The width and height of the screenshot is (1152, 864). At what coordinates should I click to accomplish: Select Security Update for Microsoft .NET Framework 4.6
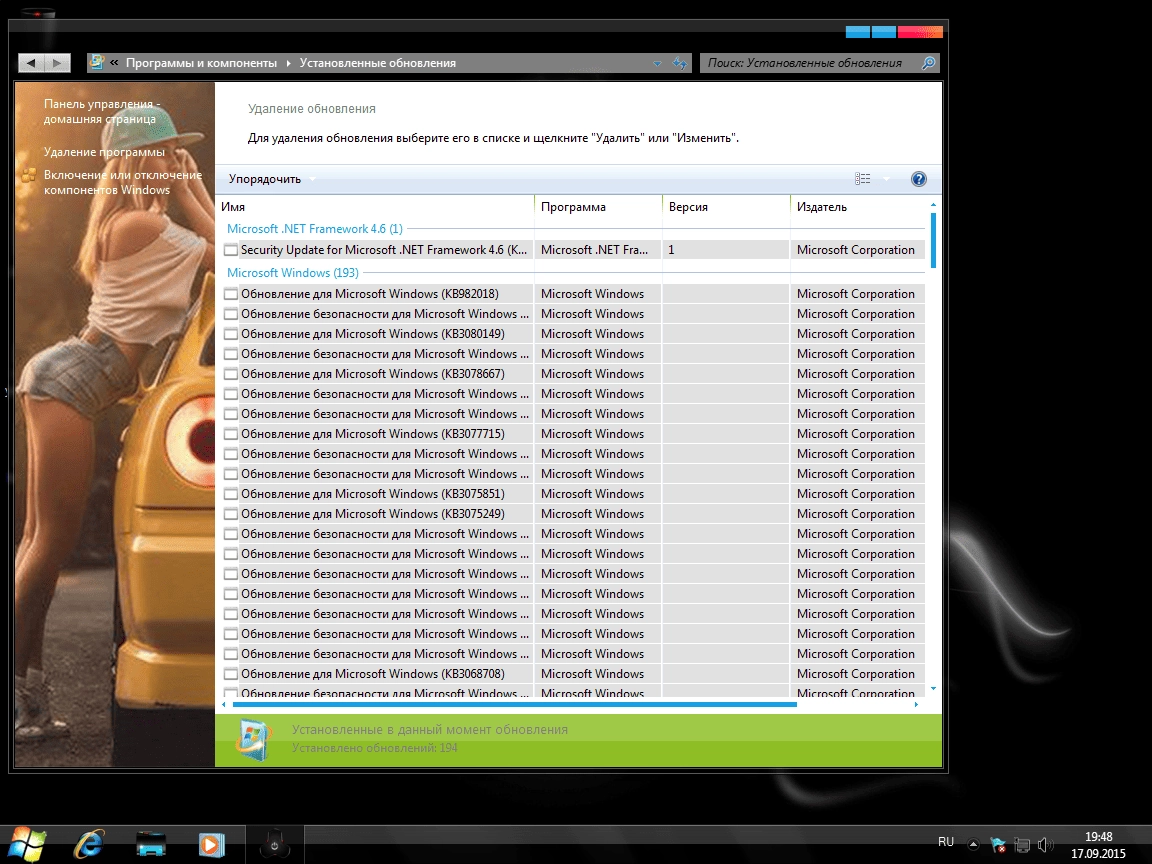[573, 250]
